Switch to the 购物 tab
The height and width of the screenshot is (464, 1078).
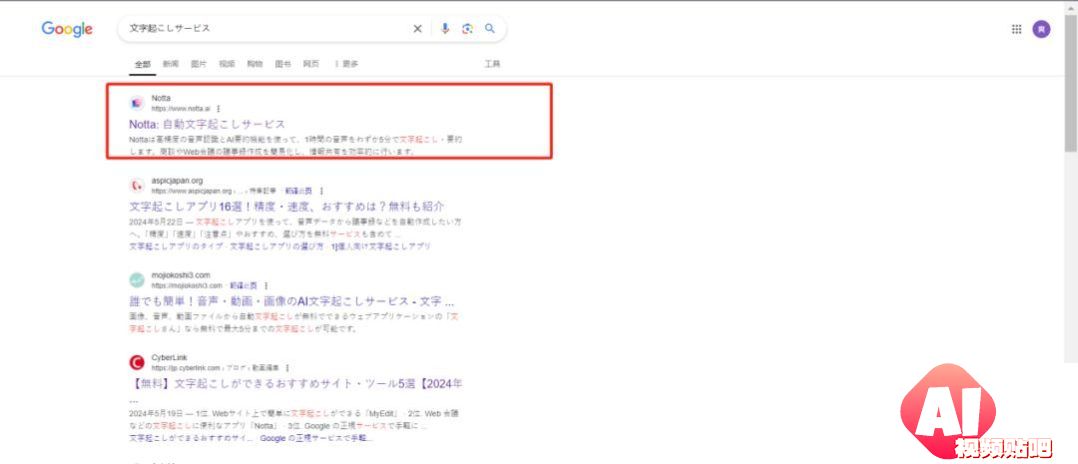pyautogui.click(x=255, y=64)
